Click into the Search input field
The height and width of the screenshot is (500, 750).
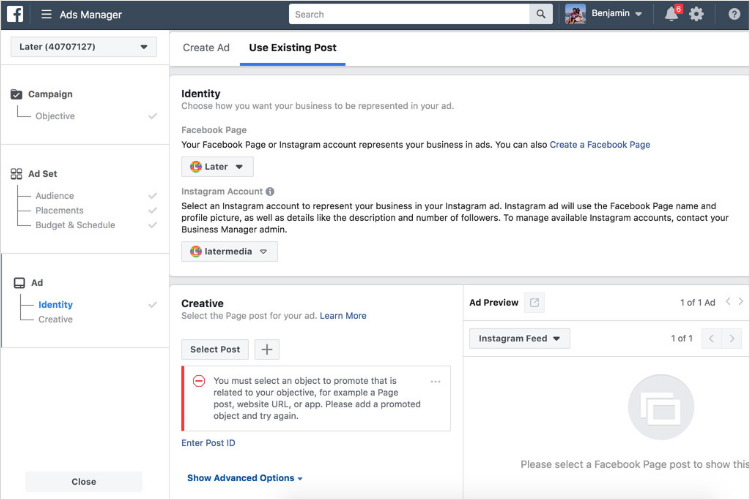tap(409, 14)
